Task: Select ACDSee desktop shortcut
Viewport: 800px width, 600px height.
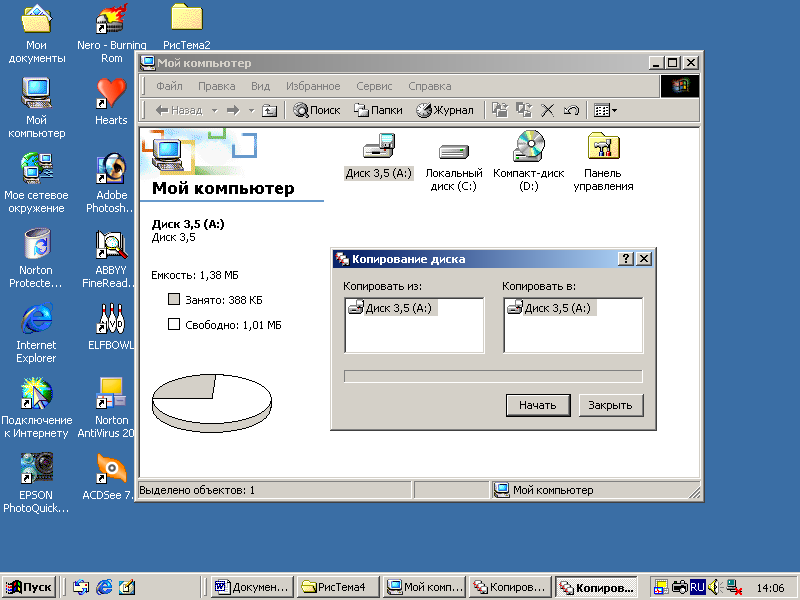Action: point(109,477)
